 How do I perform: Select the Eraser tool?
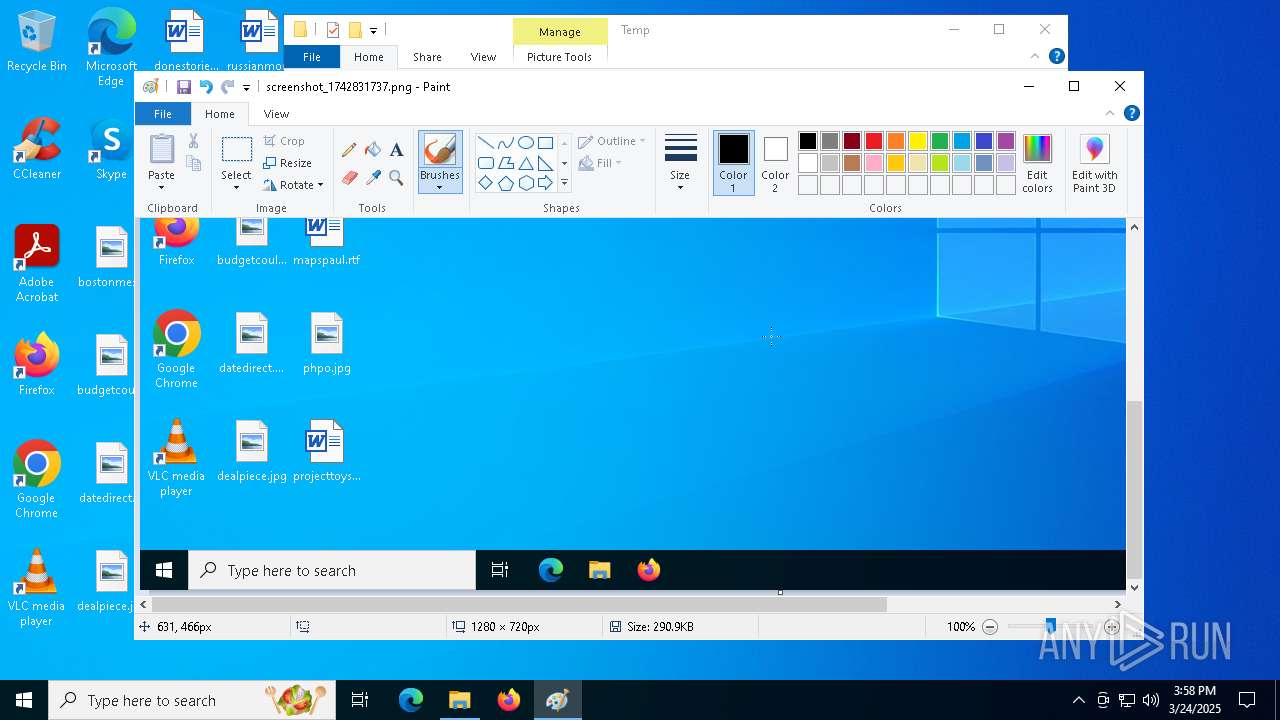[x=349, y=178]
